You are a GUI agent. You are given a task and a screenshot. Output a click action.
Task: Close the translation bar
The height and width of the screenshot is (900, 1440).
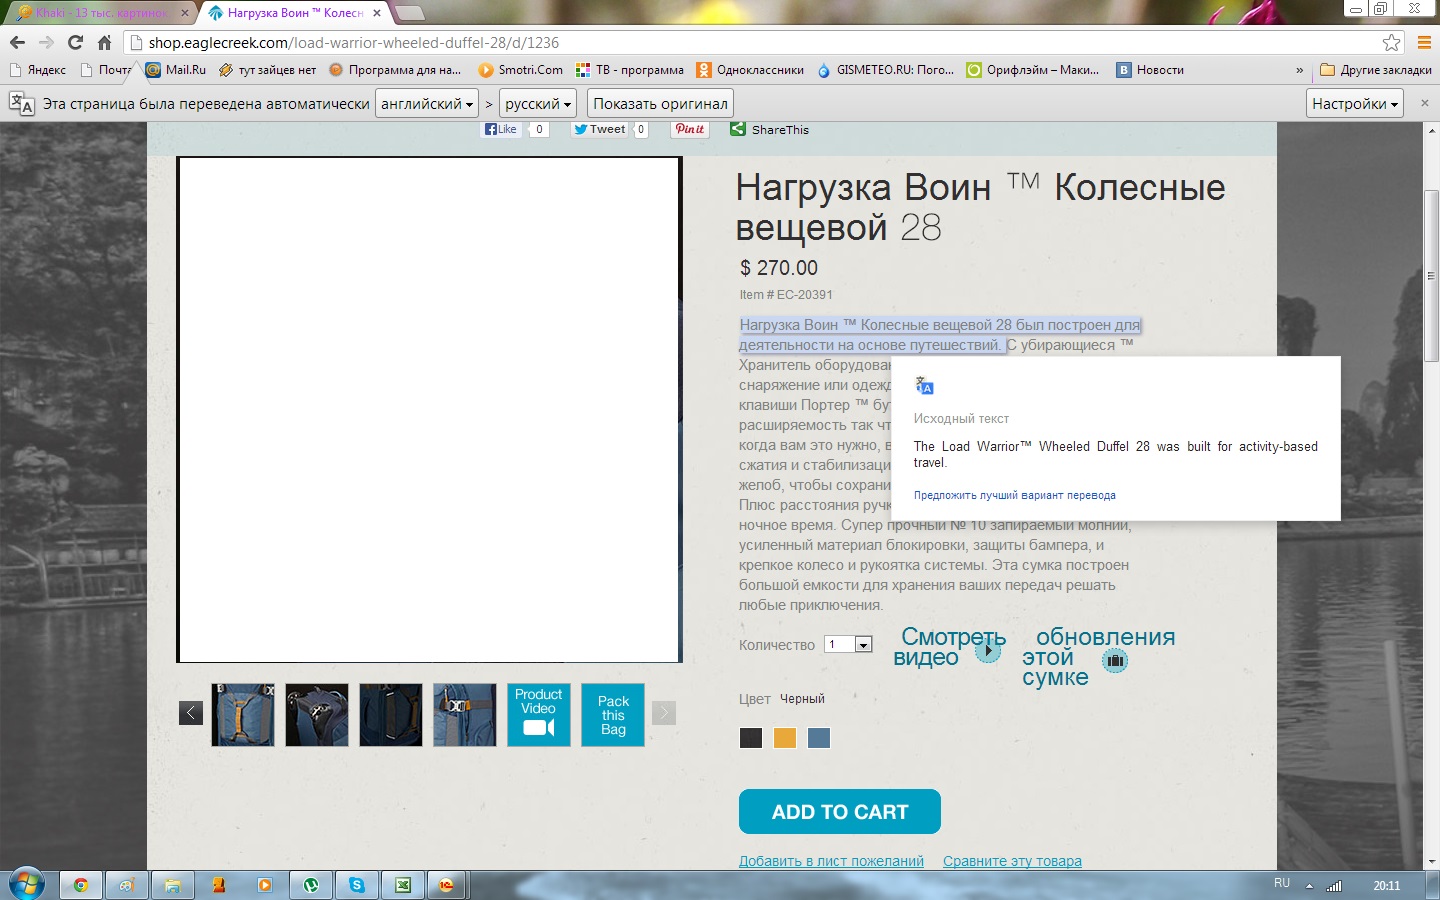coord(1425,103)
